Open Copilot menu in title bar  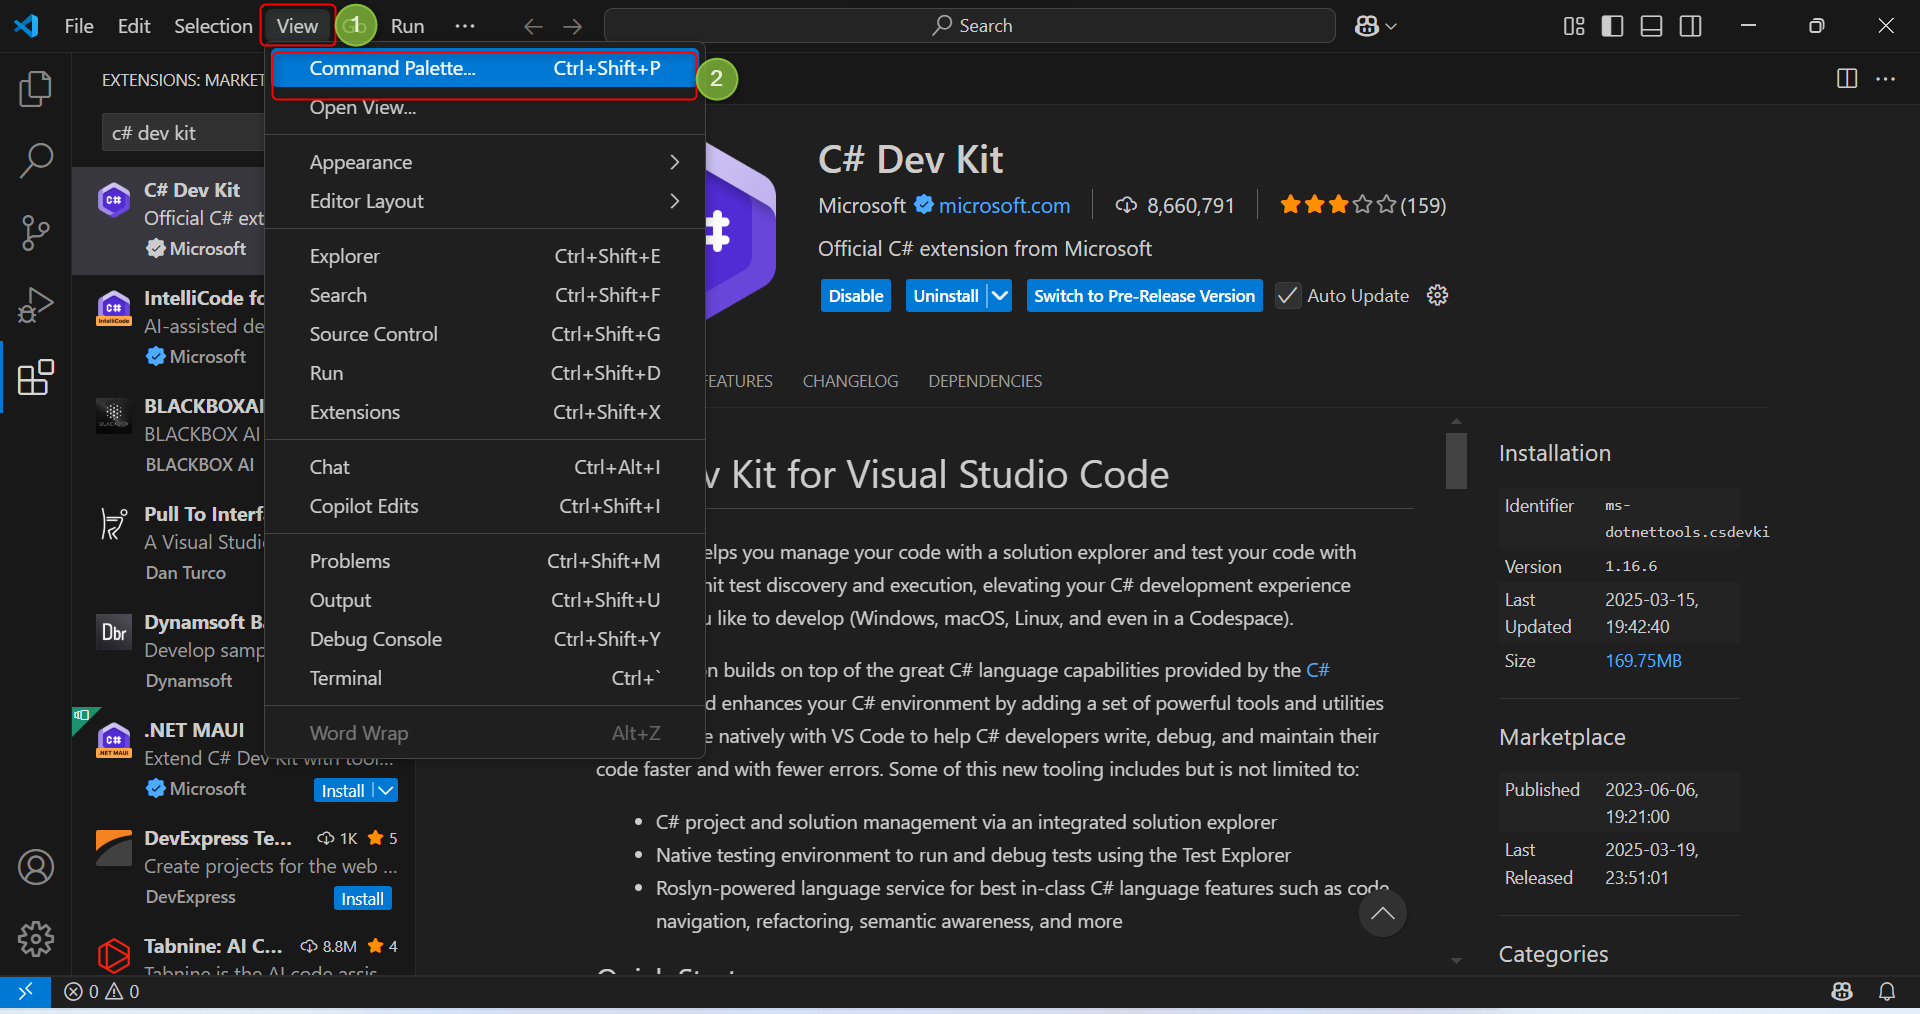[1376, 26]
